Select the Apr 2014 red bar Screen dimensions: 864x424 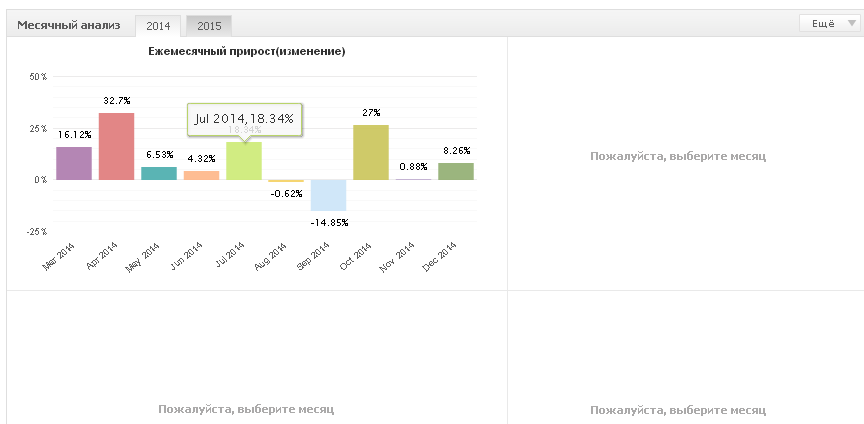click(x=116, y=146)
